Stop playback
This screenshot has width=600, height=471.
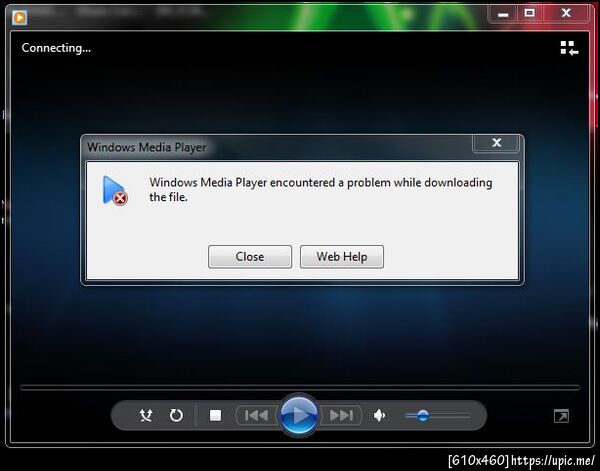point(215,415)
